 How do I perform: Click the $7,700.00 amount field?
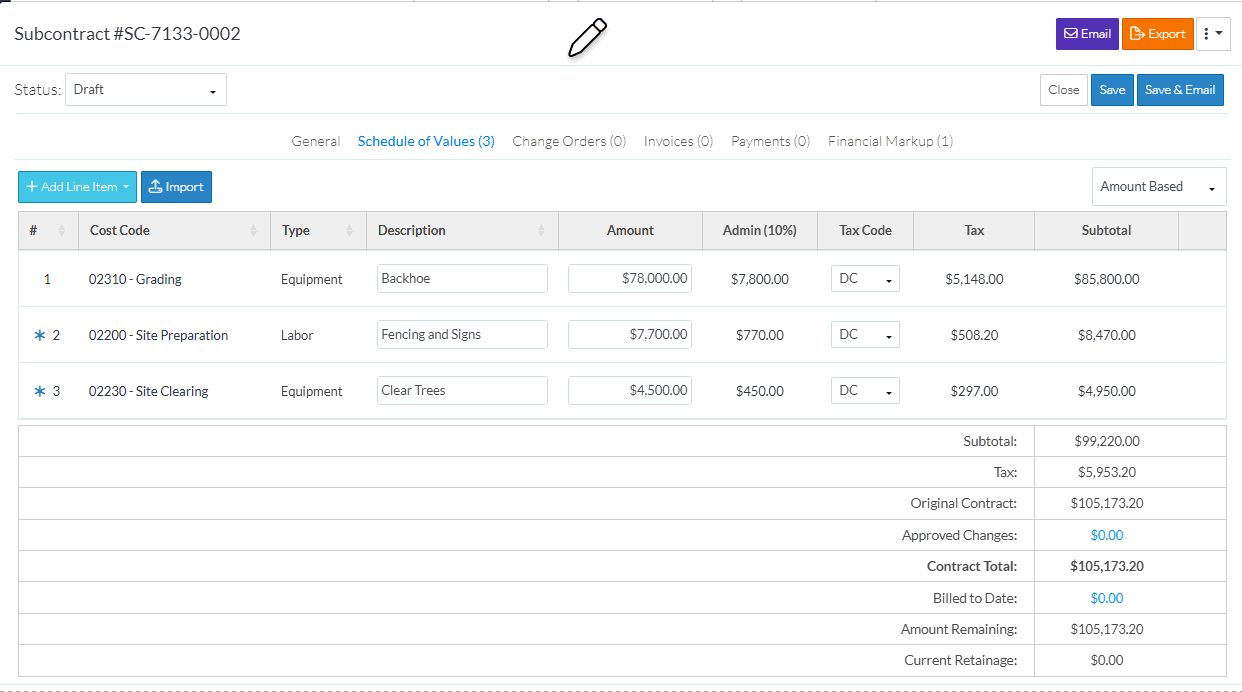click(630, 334)
